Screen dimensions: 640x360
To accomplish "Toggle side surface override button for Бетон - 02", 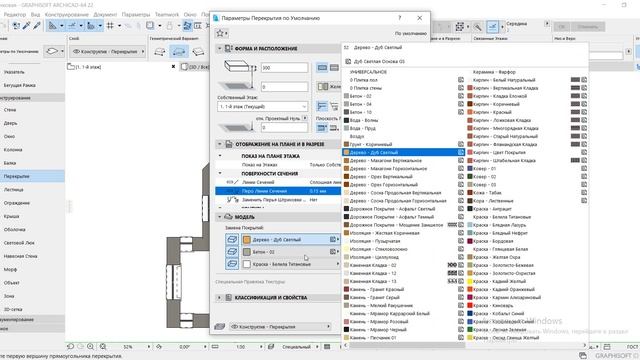I will tap(232, 252).
